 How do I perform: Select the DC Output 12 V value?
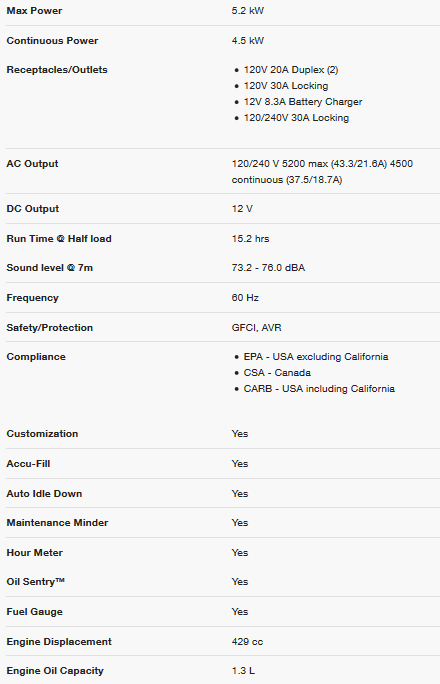242,209
